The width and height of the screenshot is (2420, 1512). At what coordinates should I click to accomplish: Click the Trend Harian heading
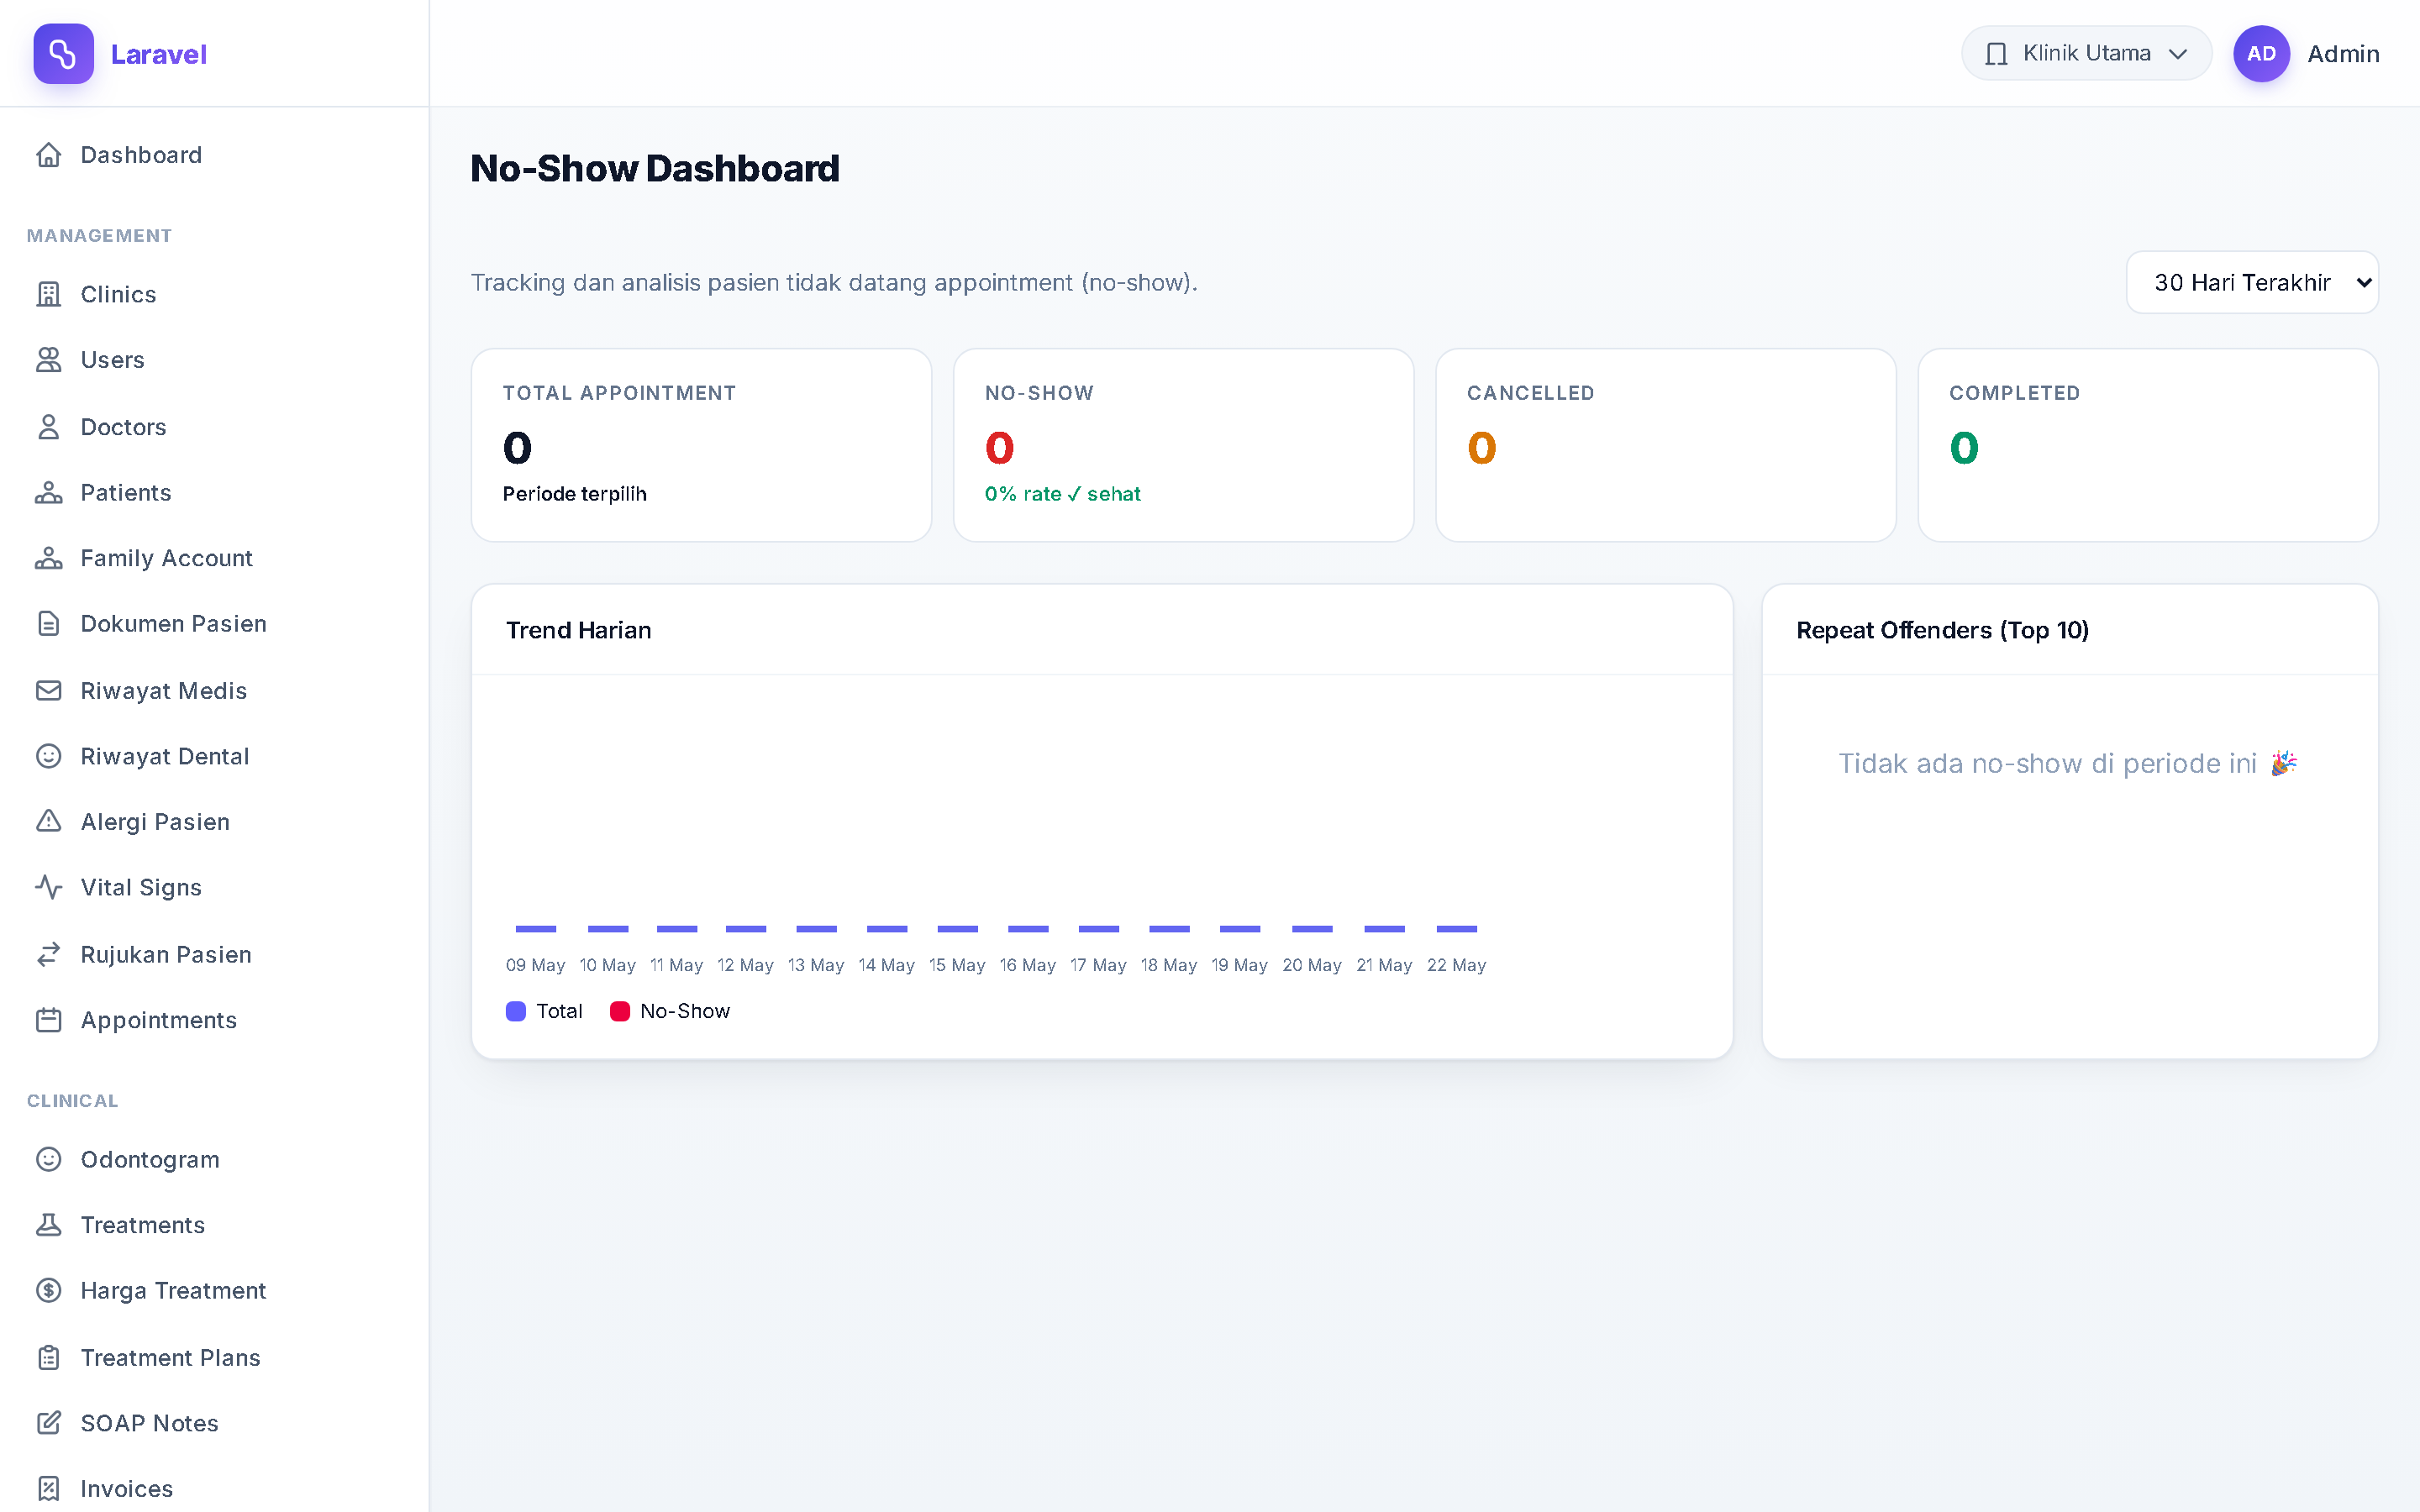pyautogui.click(x=578, y=630)
